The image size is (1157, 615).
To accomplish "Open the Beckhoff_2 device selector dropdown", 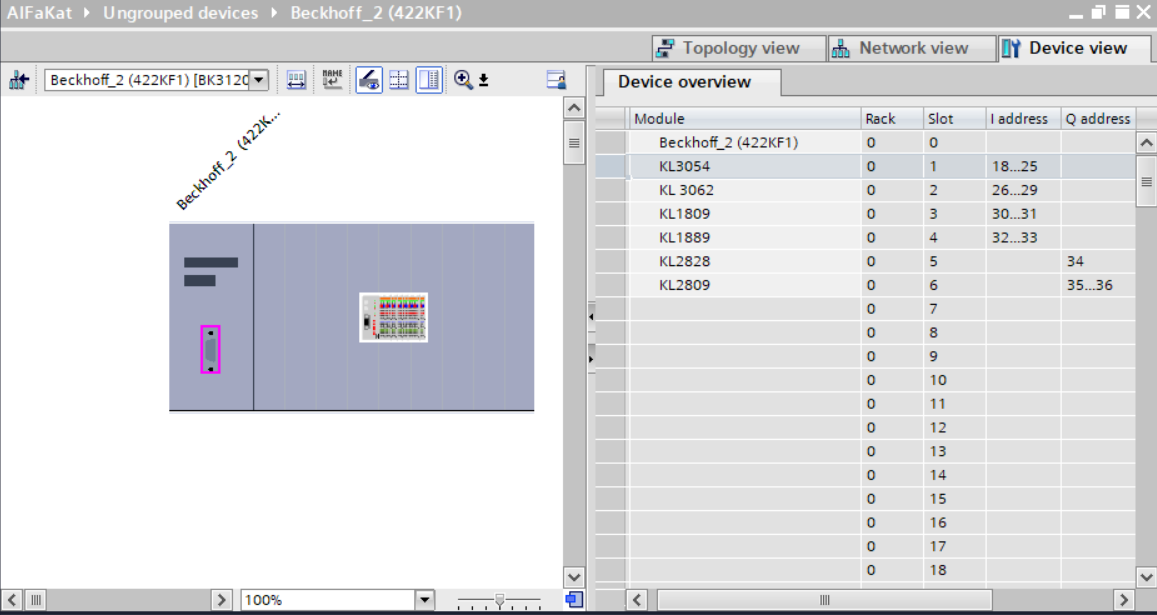I will point(258,80).
